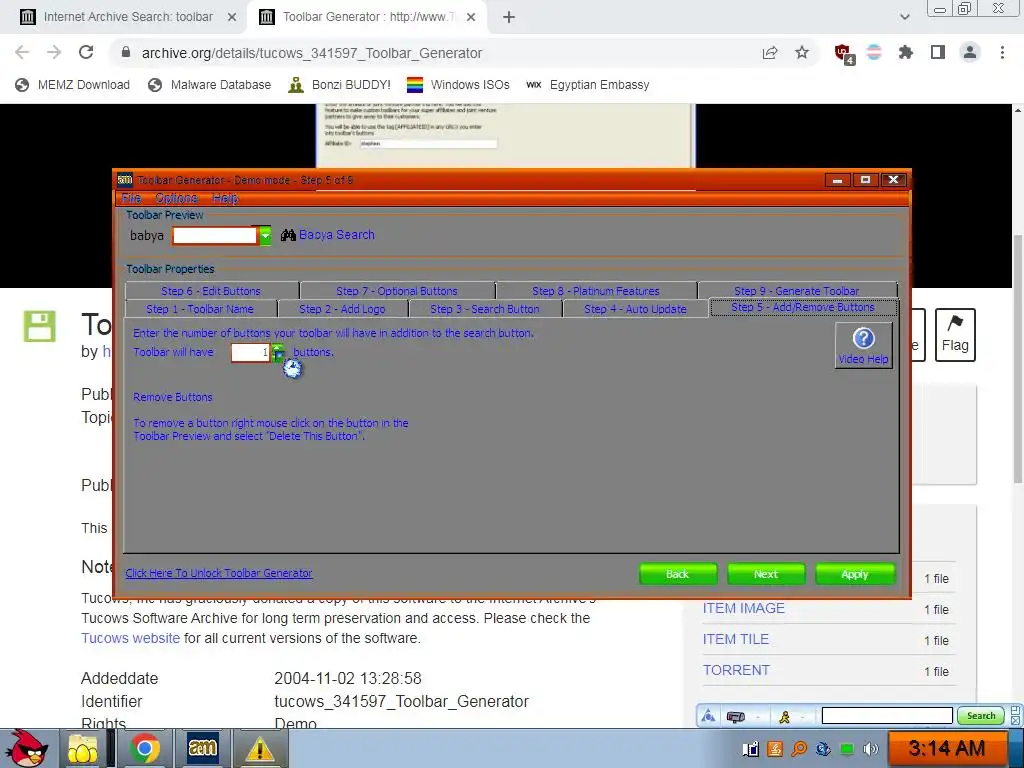Viewport: 1024px width, 768px height.
Task: Click the mailbox icon in deskbar
Action: tap(736, 716)
